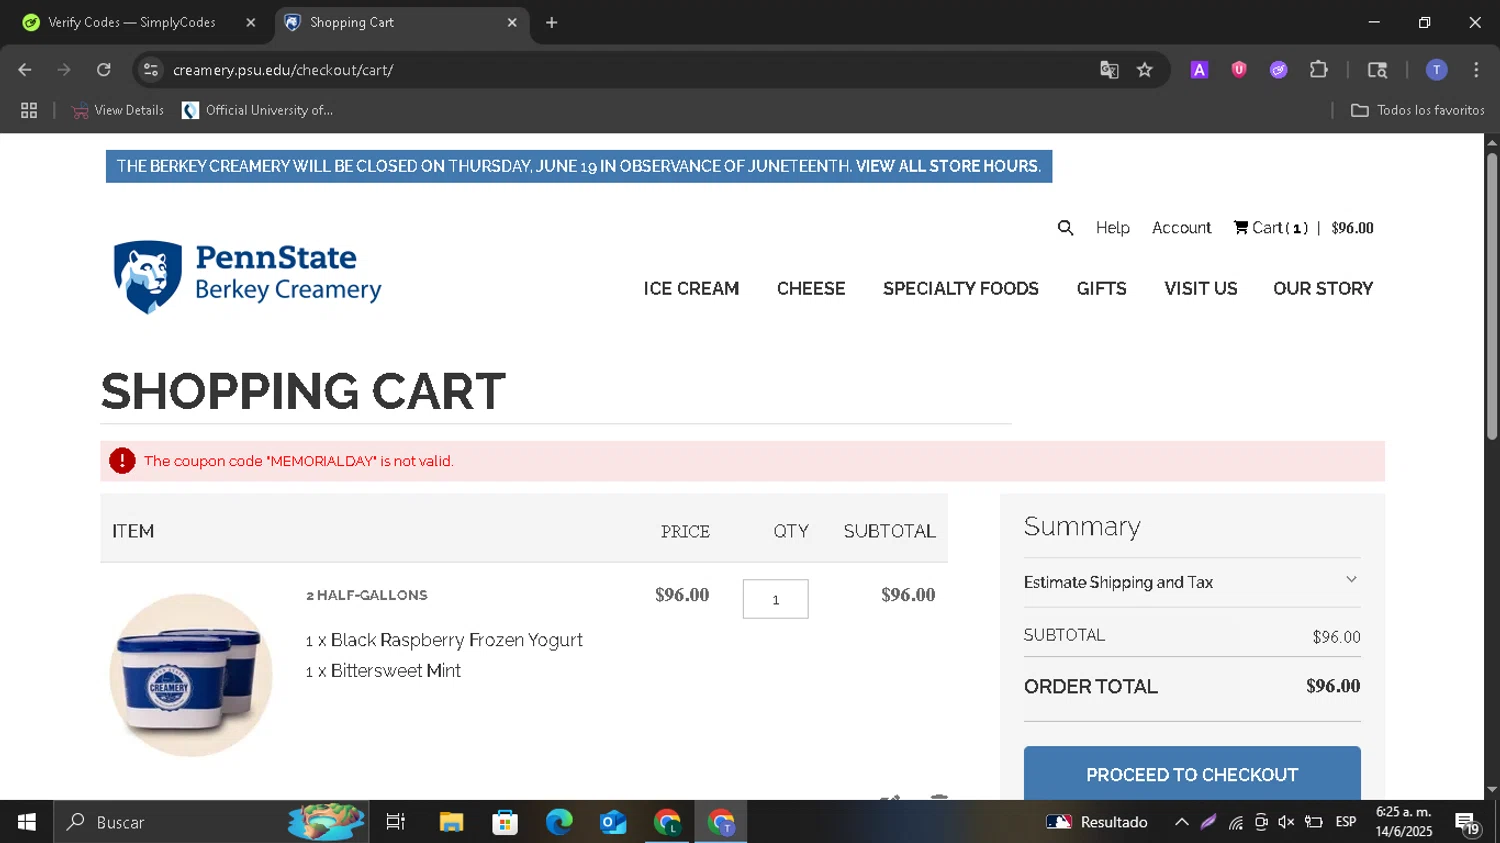Open the Extensions puzzle piece menu

[1319, 70]
